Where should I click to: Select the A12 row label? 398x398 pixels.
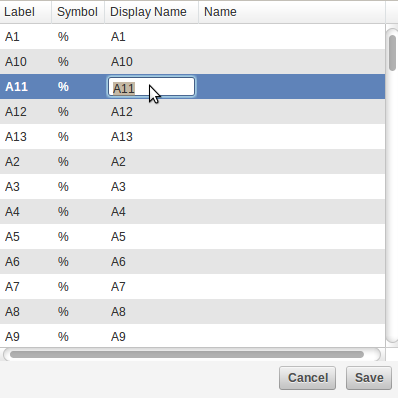click(16, 112)
